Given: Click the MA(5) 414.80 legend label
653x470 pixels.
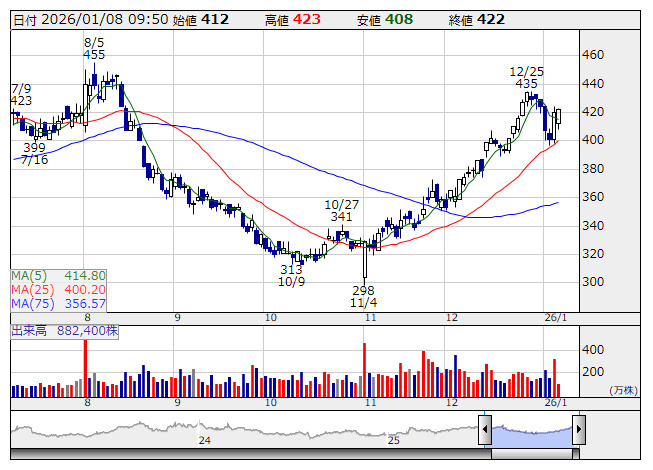Looking at the screenshot, I should 59,275.
